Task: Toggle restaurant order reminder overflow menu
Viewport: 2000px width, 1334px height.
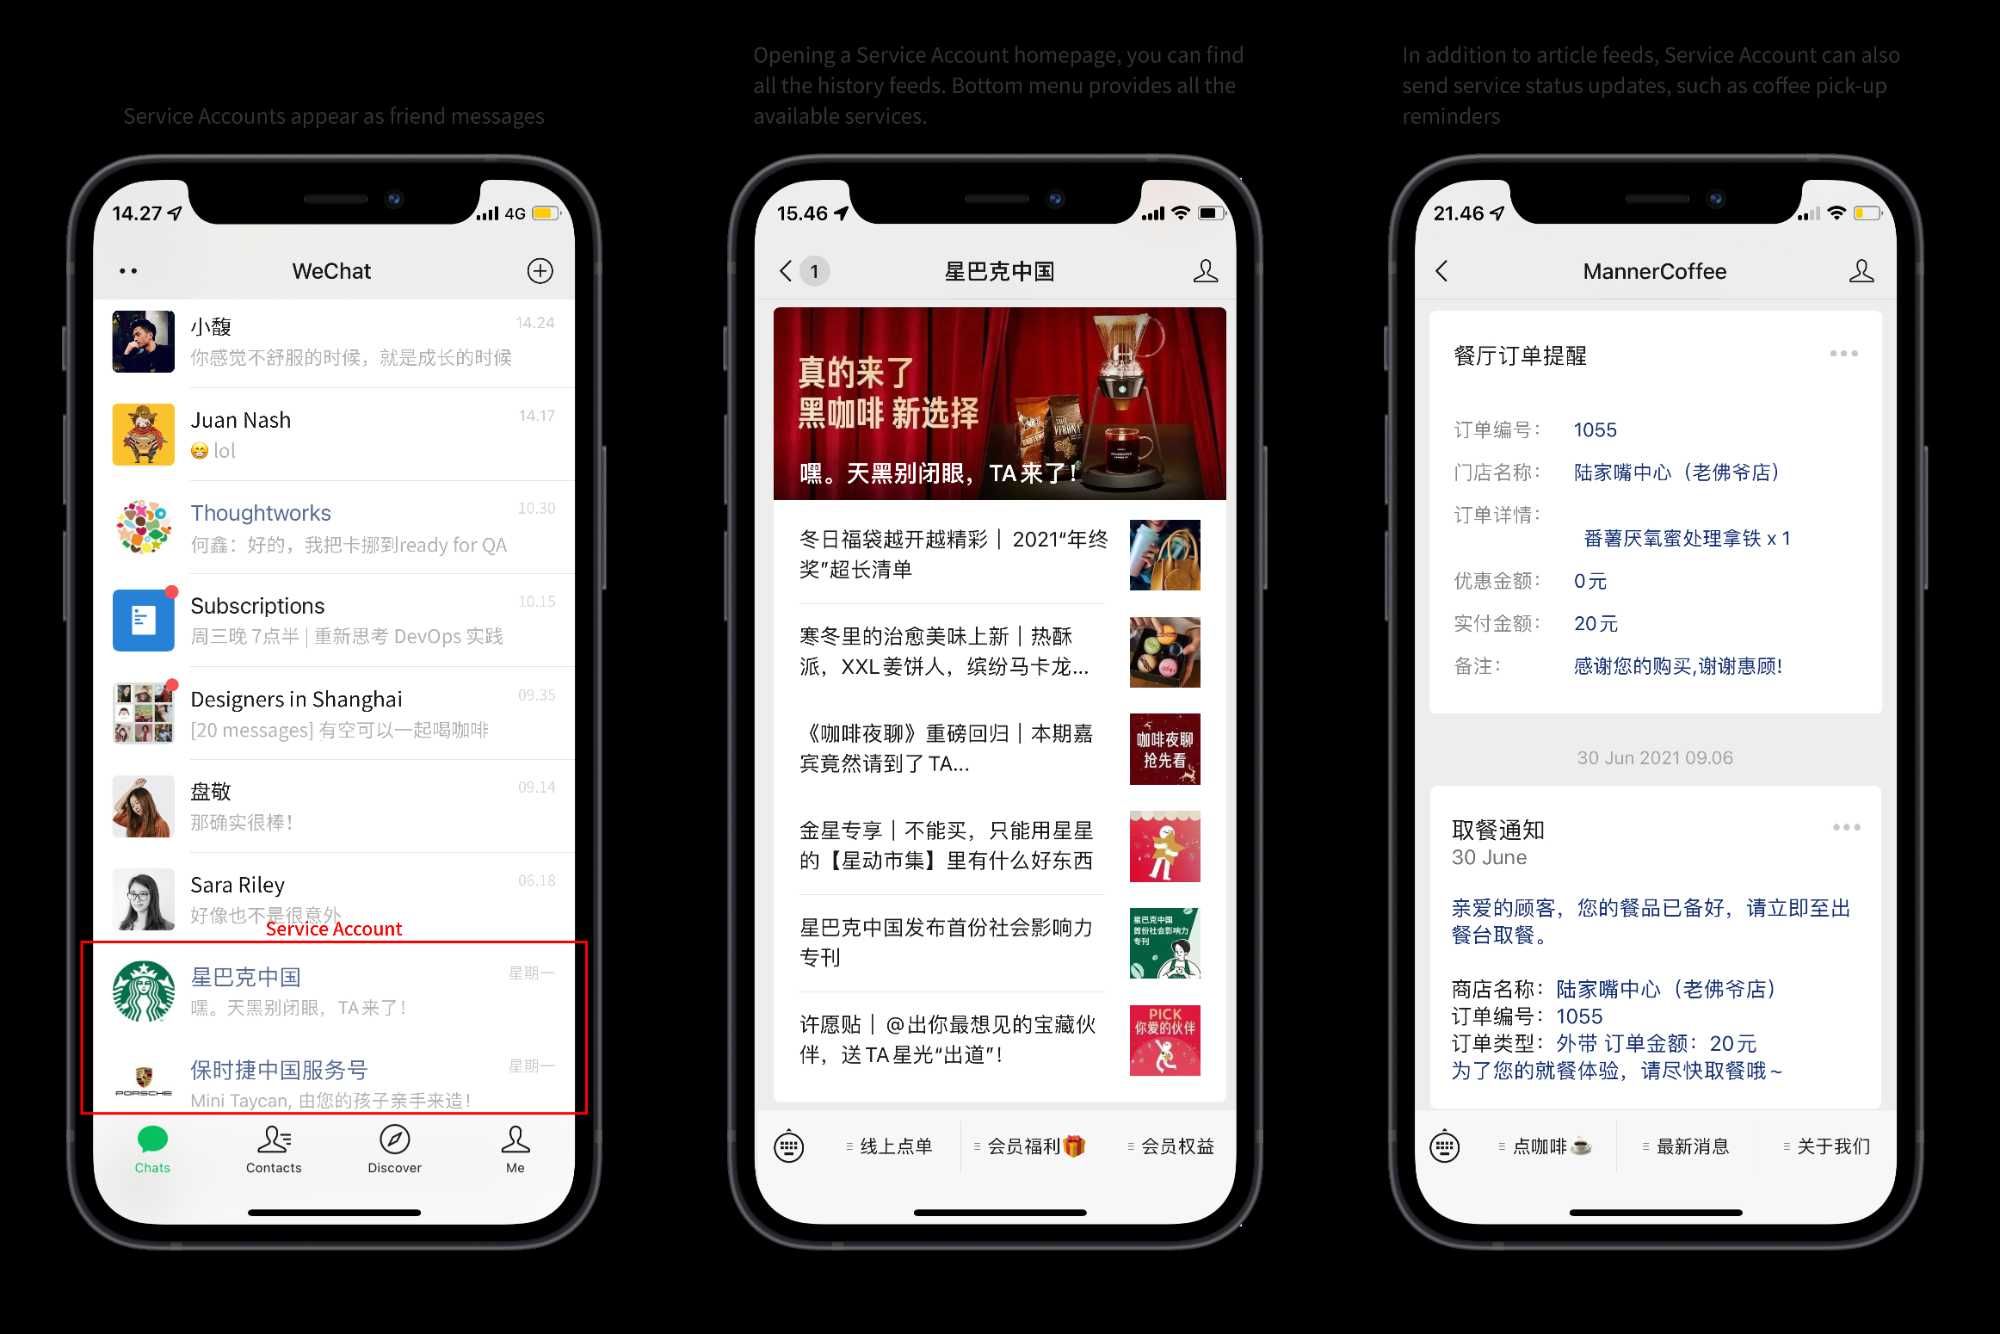Action: [1841, 353]
